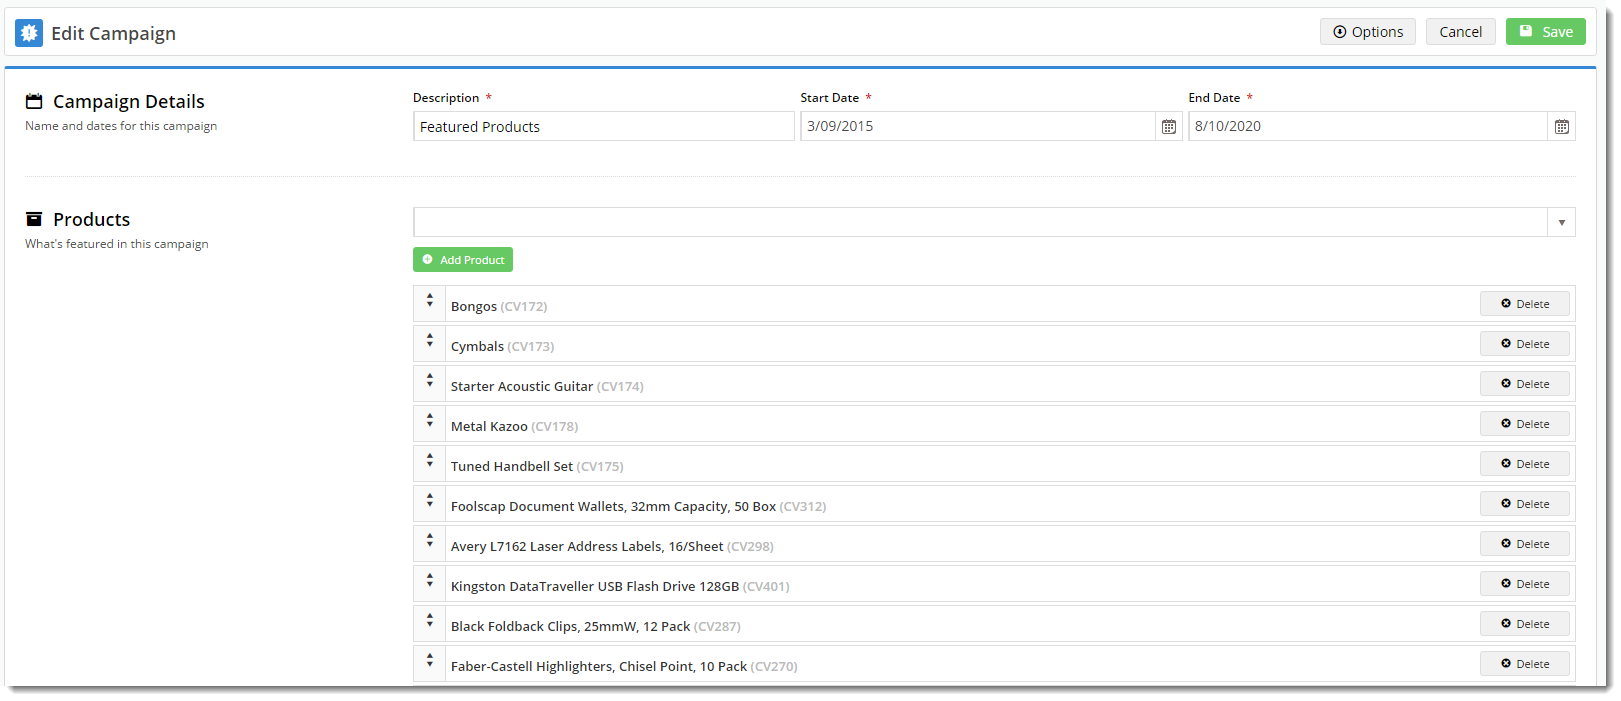Image resolution: width=1621 pixels, height=701 pixels.
Task: Click the Avery L7162 Laser Address Labels text
Action: (612, 546)
